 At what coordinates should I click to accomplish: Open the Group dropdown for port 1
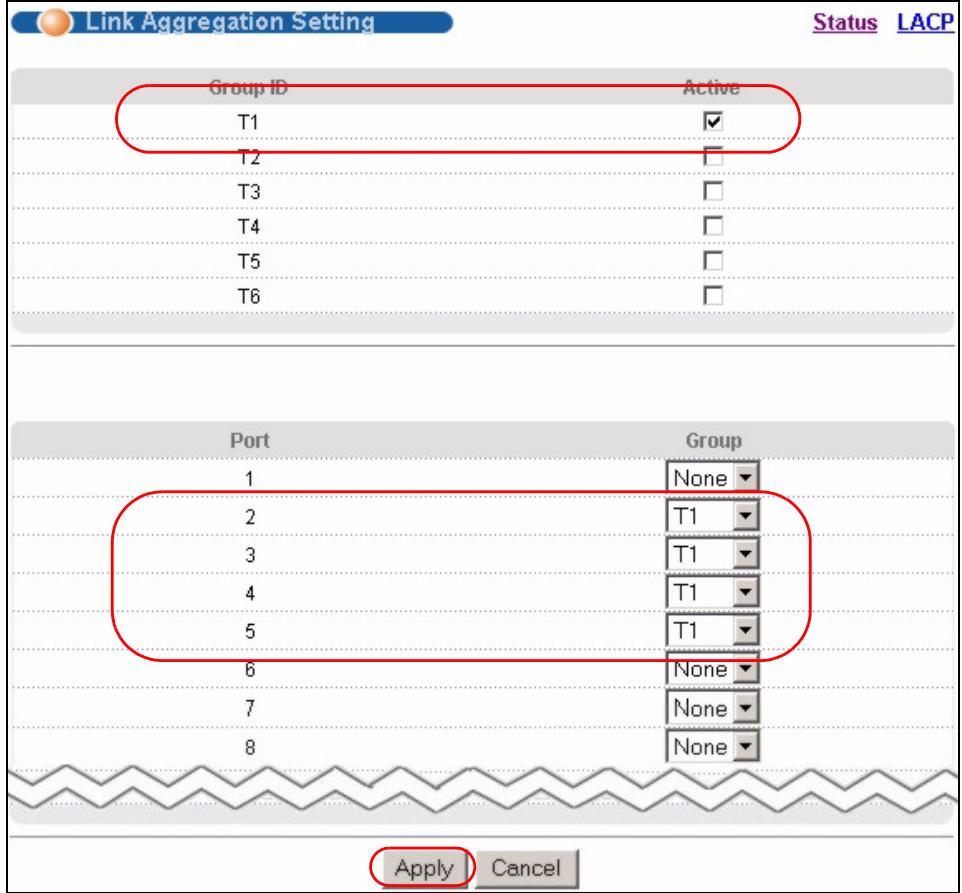tap(712, 477)
